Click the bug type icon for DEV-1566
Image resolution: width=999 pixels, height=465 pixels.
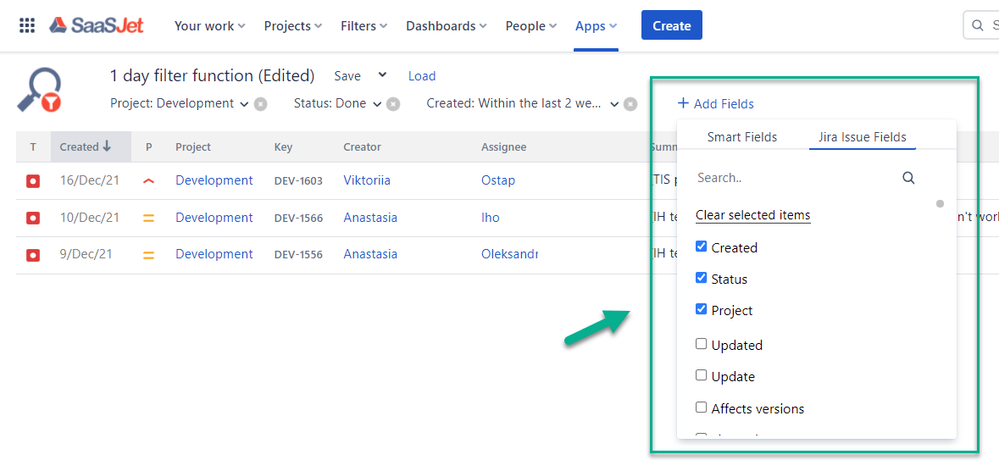click(33, 218)
